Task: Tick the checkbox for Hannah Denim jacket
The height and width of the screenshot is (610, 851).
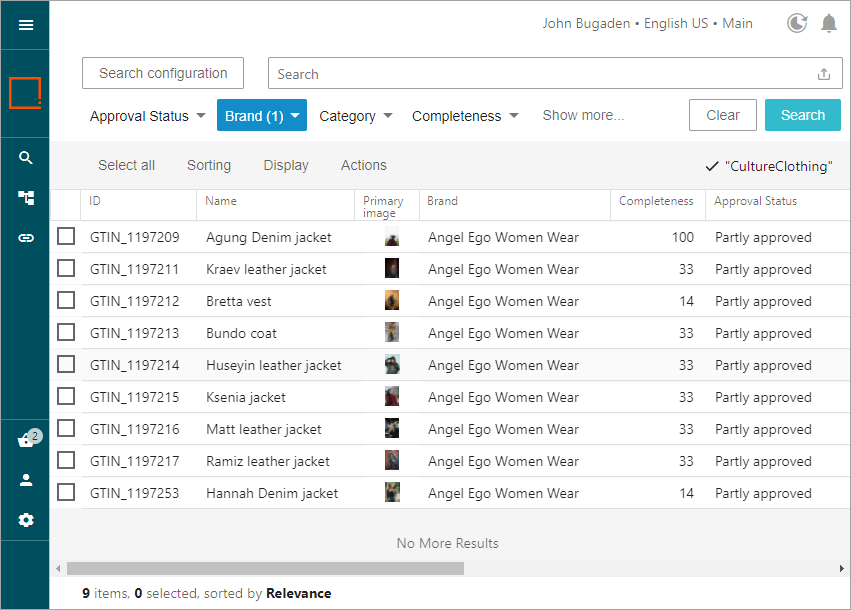Action: pyautogui.click(x=66, y=493)
